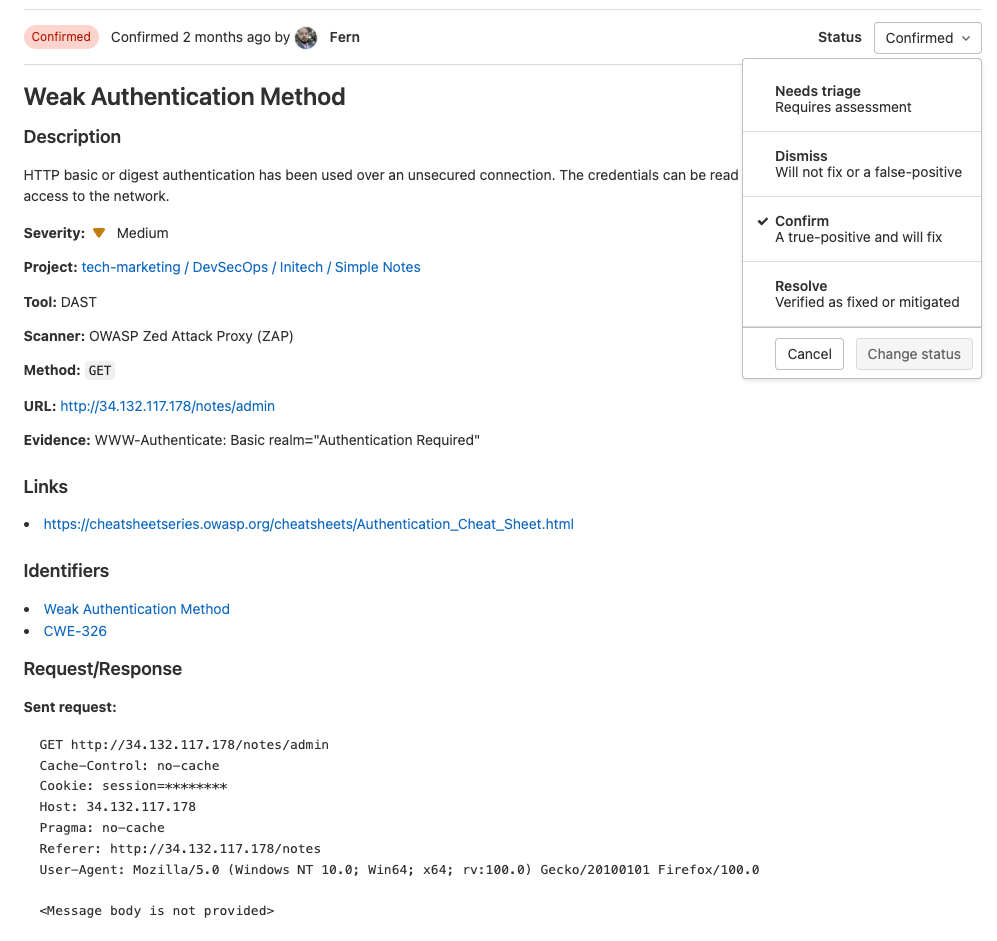Click the yellow medium severity icon

pyautogui.click(x=98, y=232)
